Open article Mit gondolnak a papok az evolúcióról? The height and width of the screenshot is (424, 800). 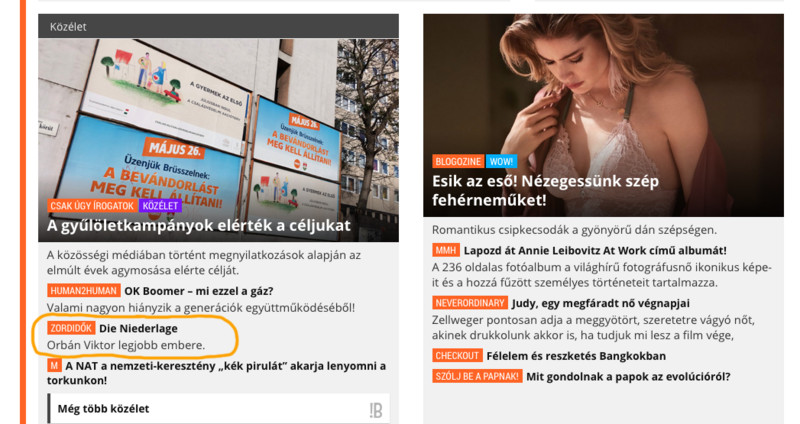628,377
